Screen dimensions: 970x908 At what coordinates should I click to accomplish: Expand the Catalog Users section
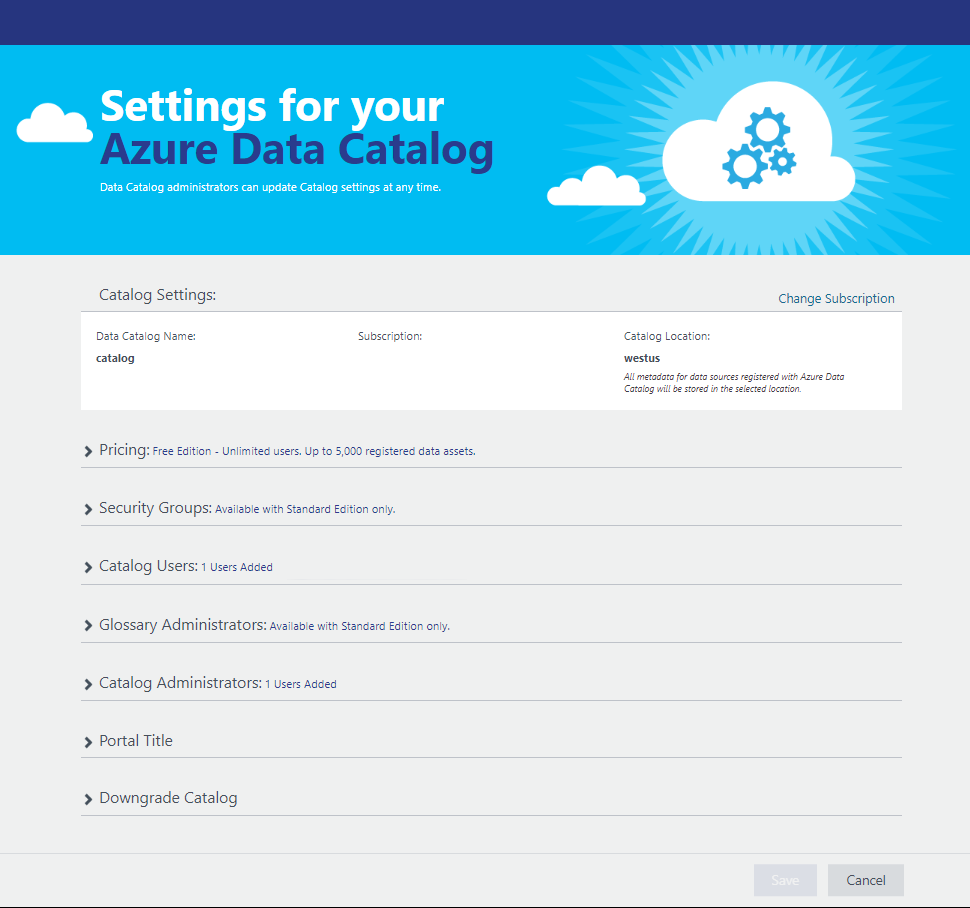point(148,565)
